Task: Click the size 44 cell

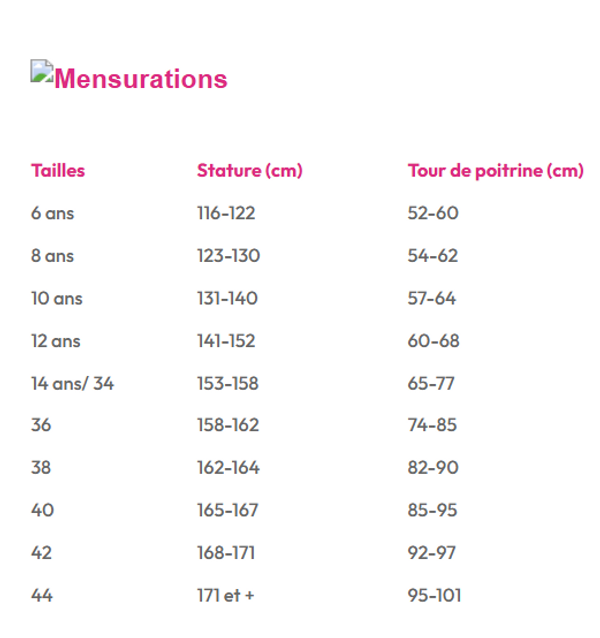Action: 42,595
